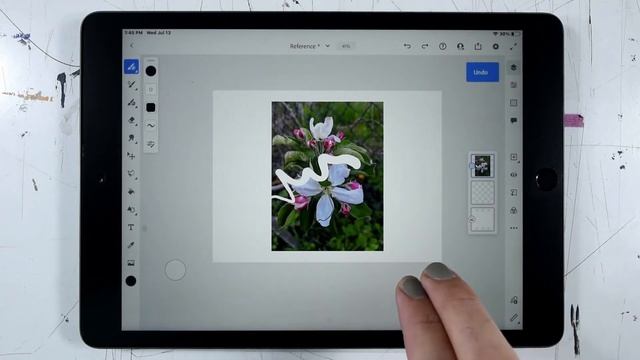The height and width of the screenshot is (360, 640).
Task: Go back with the top-left arrow
Action: [132, 46]
